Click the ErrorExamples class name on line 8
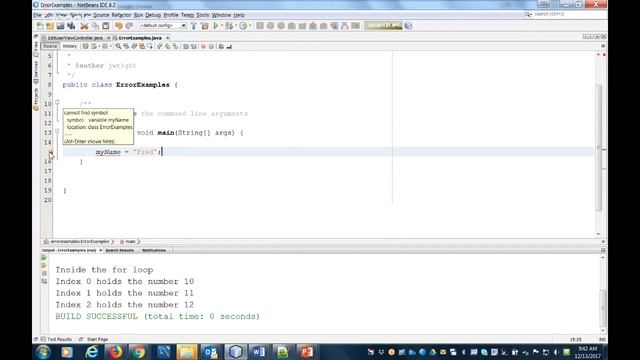Image resolution: width=640 pixels, height=360 pixels. [x=142, y=85]
